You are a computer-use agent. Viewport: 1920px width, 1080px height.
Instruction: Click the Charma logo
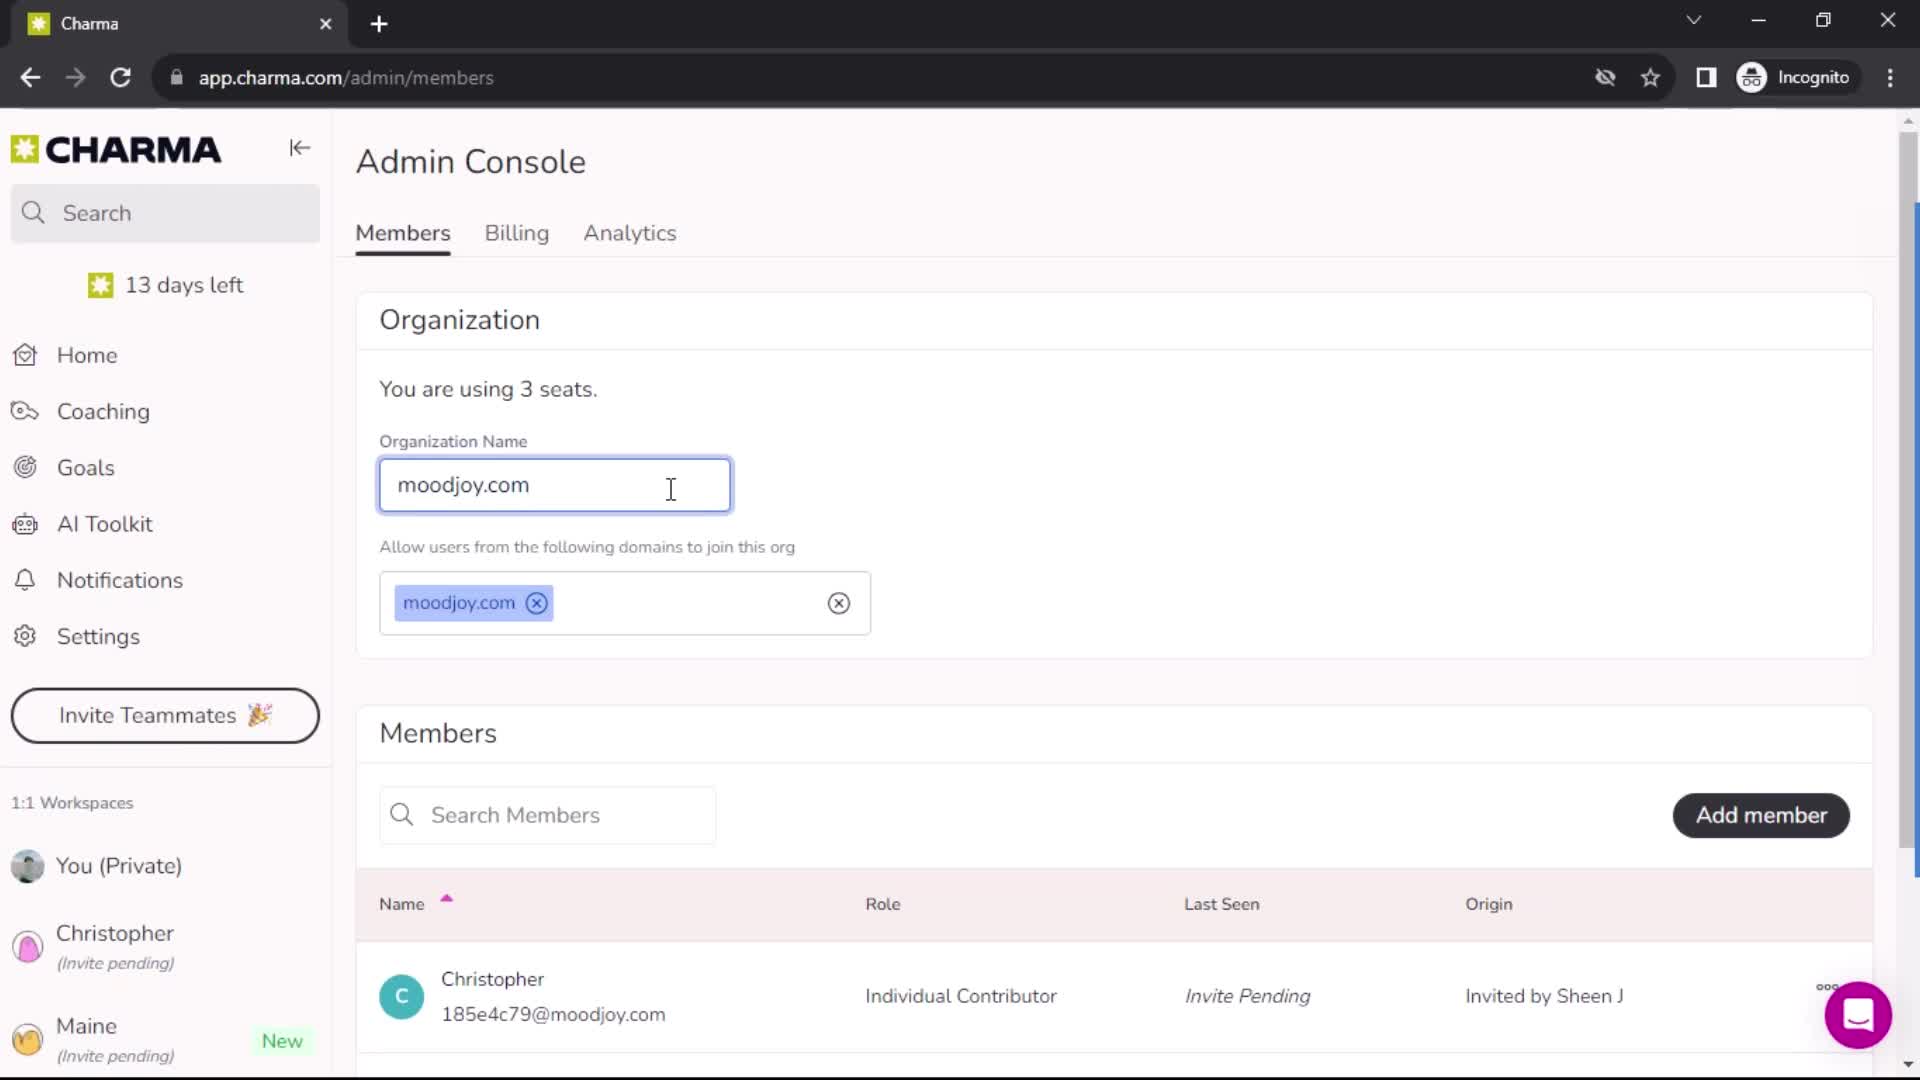(116, 149)
